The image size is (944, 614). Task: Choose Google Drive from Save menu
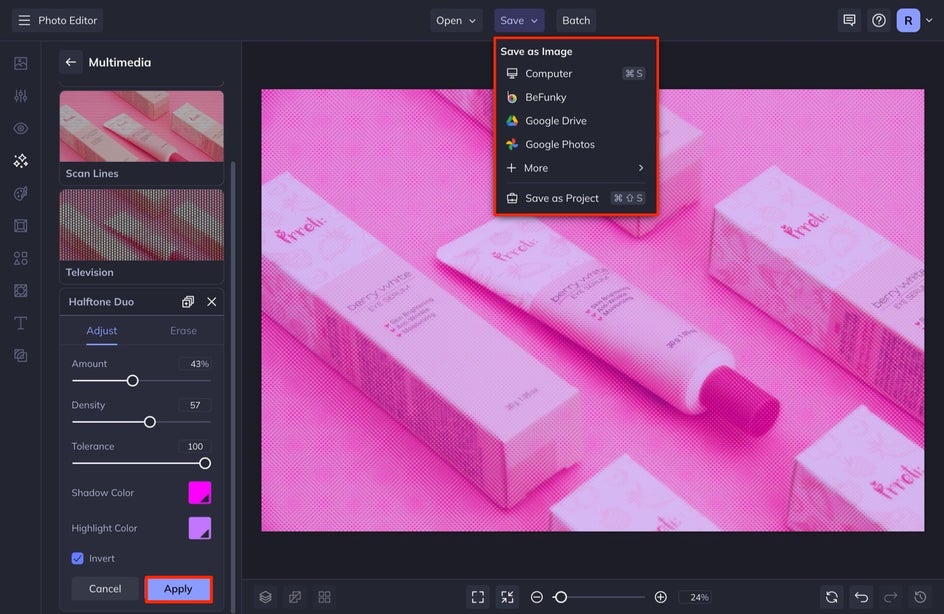[555, 121]
